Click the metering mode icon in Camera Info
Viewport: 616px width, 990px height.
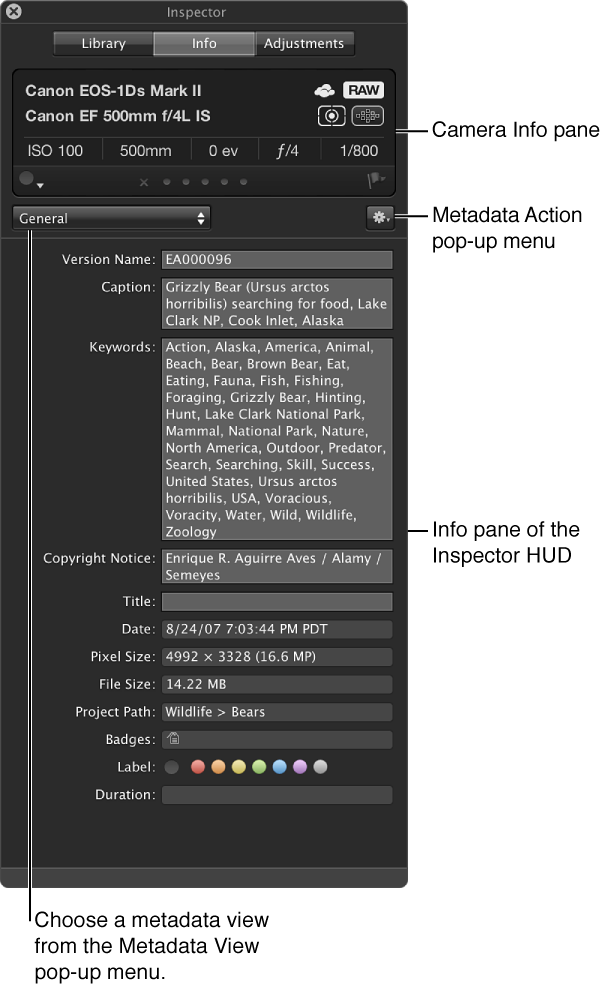point(331,116)
